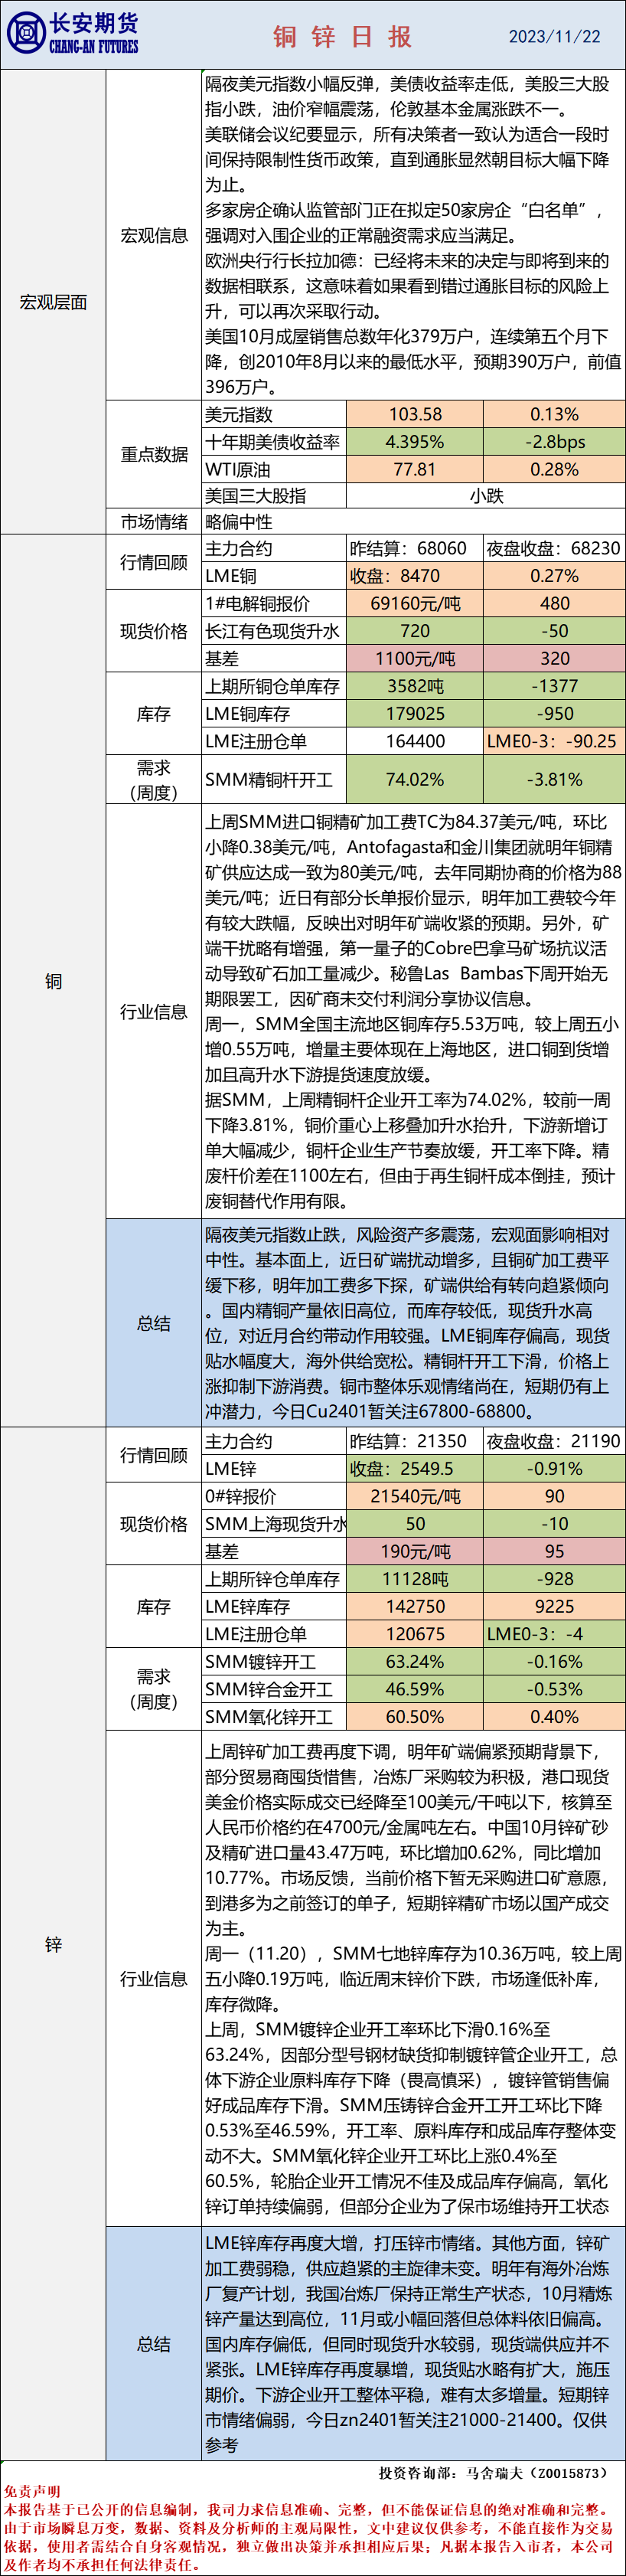
Task: Select the 十年期美债收益率 label
Action: (274, 442)
